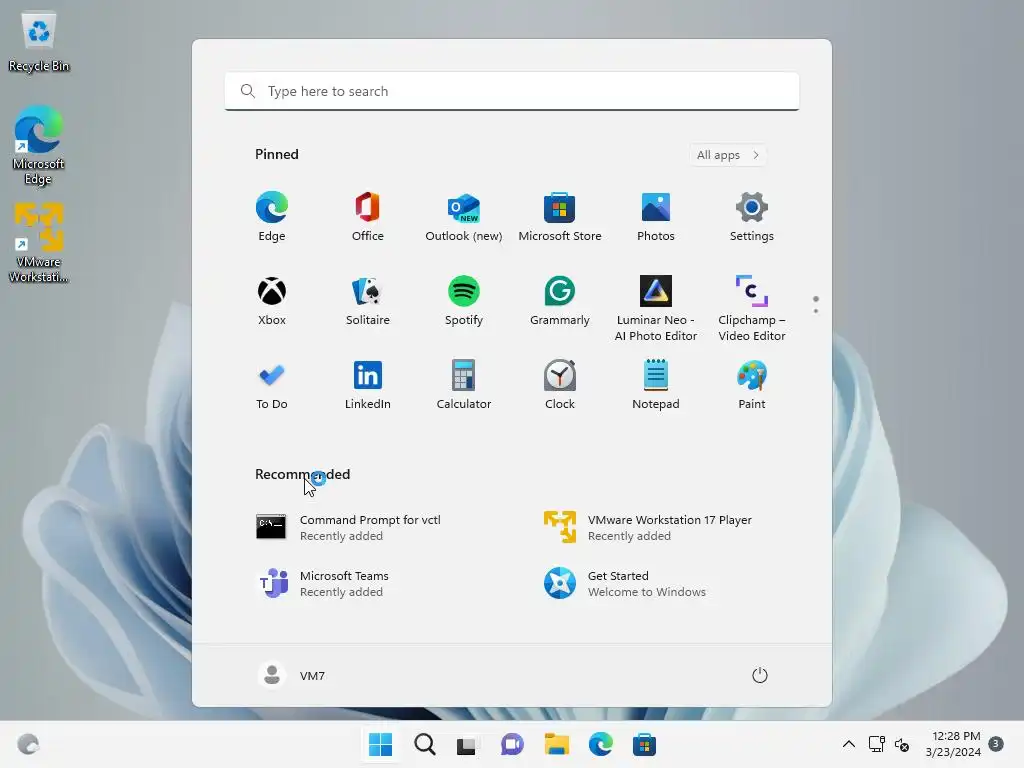This screenshot has height=768, width=1024.
Task: Click the All apps button
Action: pyautogui.click(x=728, y=155)
